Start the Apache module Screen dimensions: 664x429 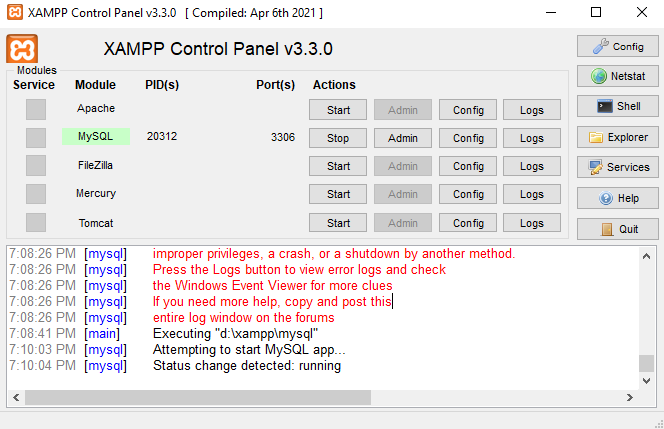pos(338,110)
